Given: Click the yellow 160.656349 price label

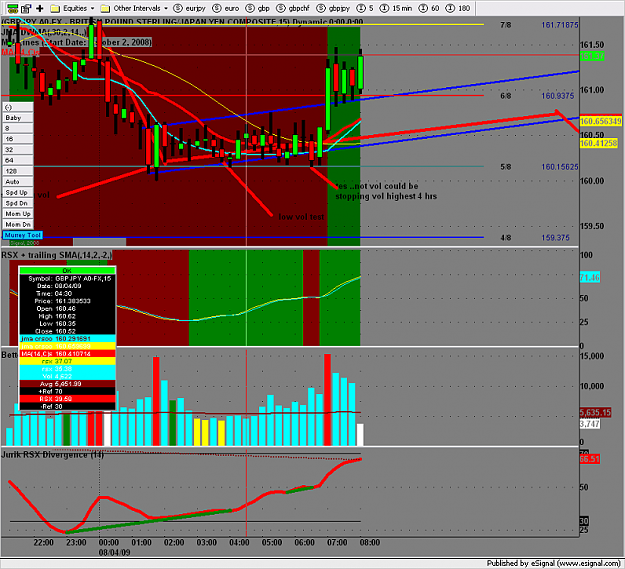Looking at the screenshot, I should (600, 121).
